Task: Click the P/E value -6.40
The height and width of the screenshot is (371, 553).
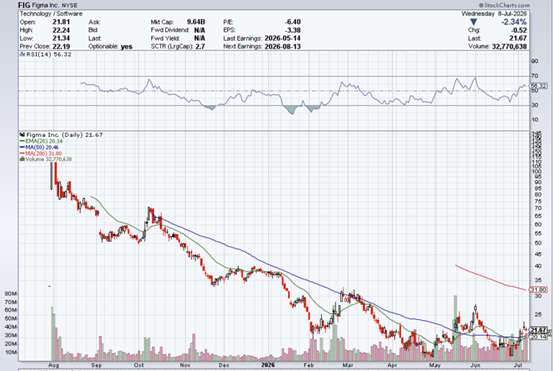Action: click(293, 22)
